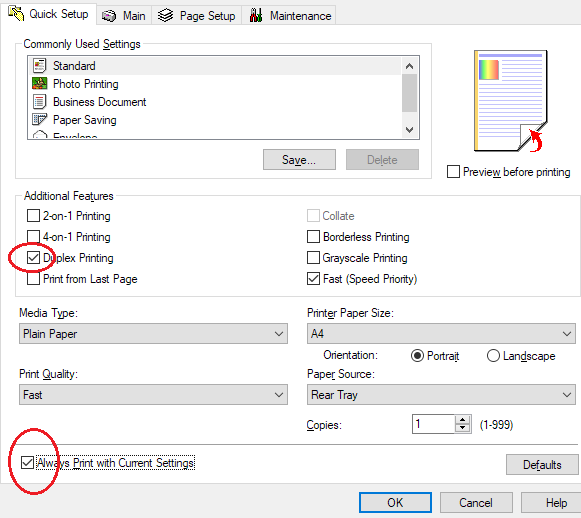581x518 pixels.
Task: Click the Paper Saving profile icon
Action: click(39, 119)
